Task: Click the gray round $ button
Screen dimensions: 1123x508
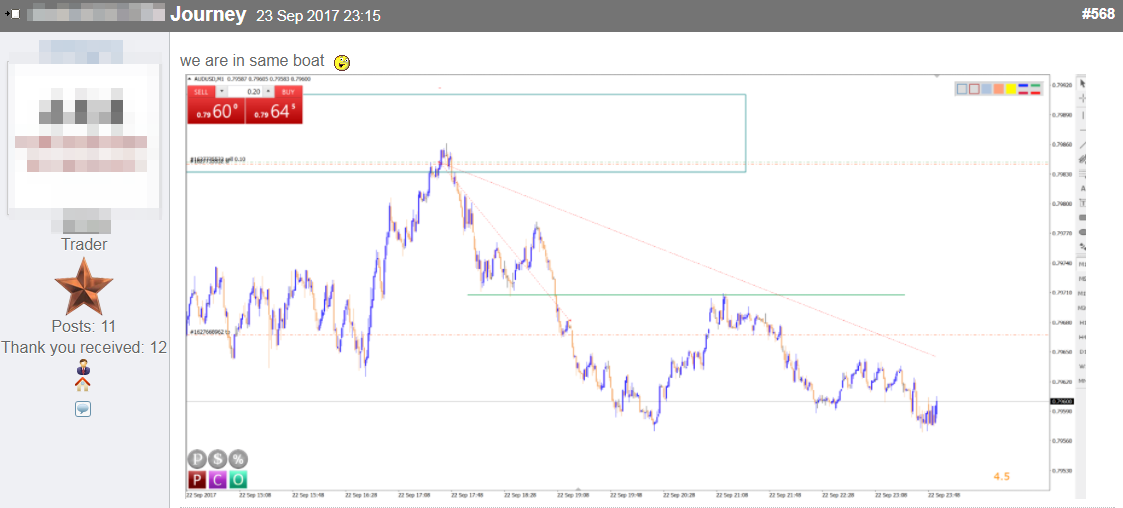Action: click(x=217, y=459)
